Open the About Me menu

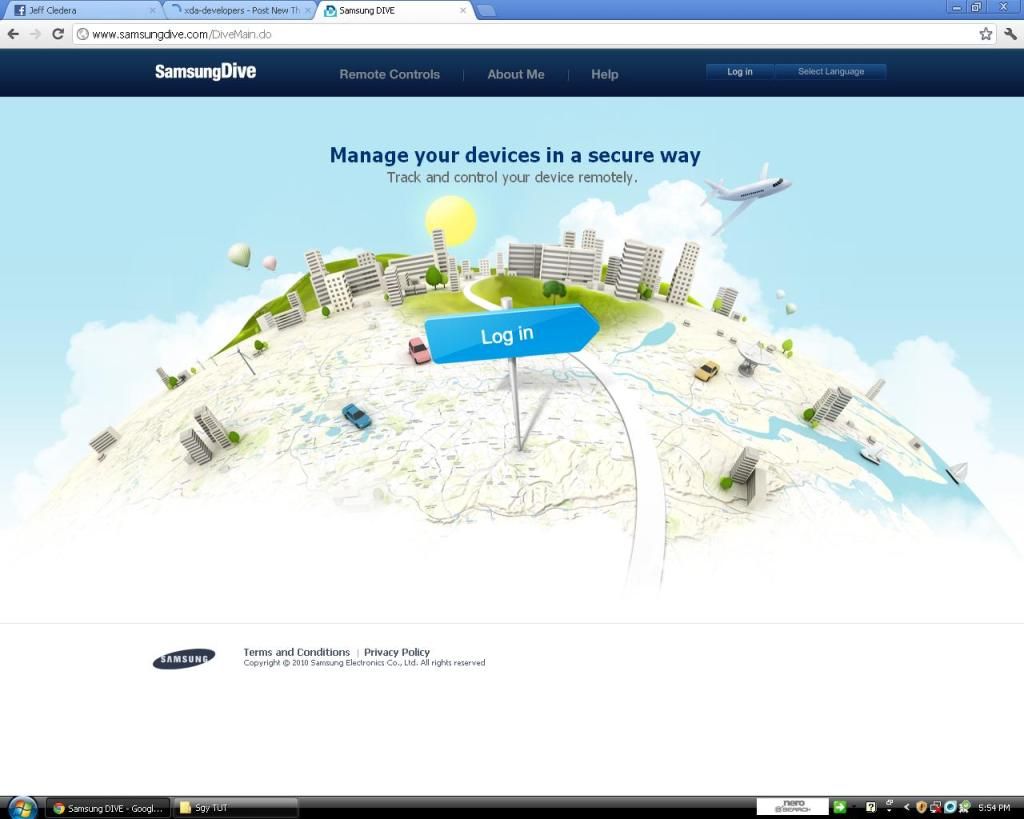[515, 74]
